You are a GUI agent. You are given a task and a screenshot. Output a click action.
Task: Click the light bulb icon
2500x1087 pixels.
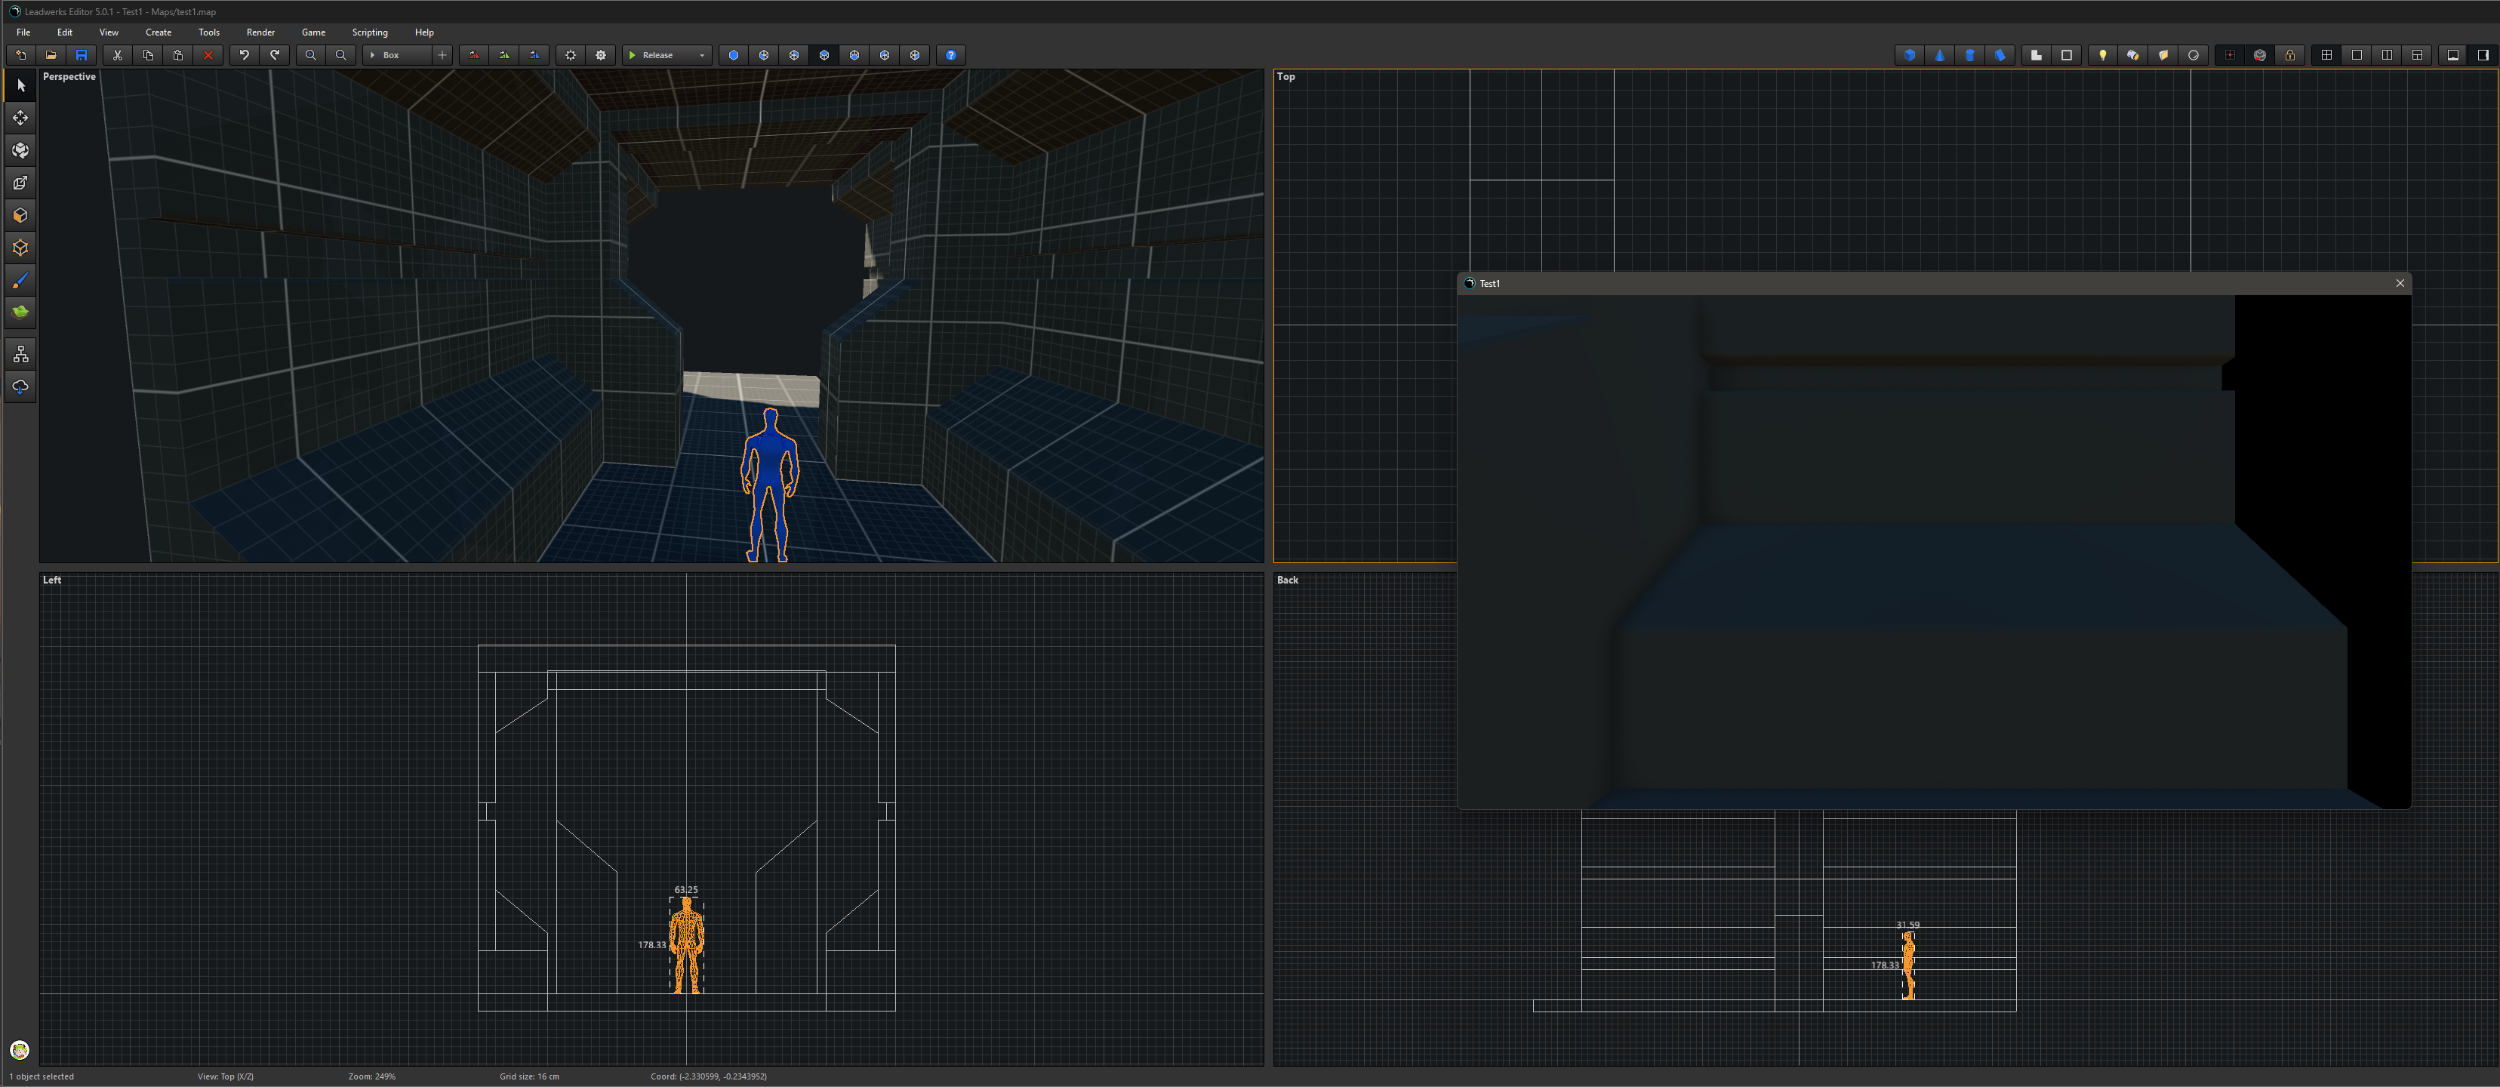[x=2102, y=55]
